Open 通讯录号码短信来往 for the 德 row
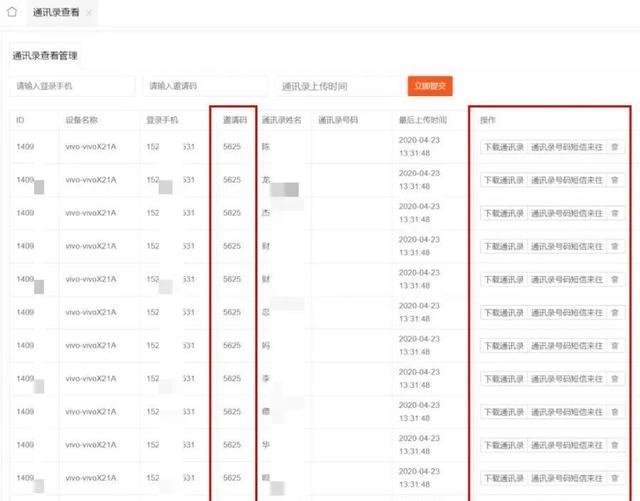Screen dimensions: 640x501 [567, 412]
